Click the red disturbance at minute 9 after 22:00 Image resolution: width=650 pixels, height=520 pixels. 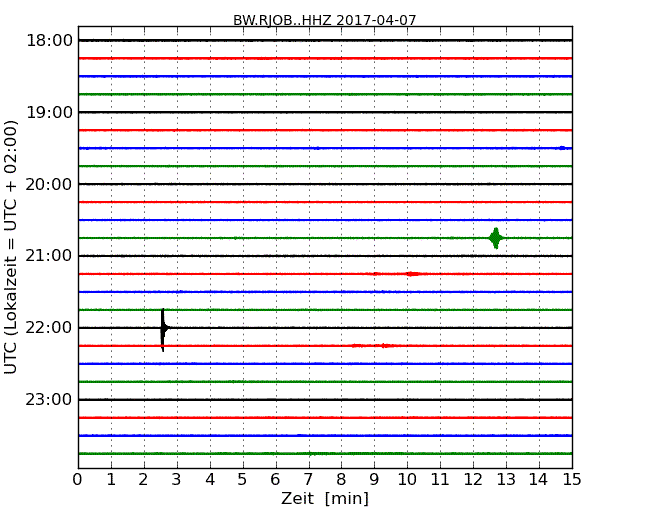(x=385, y=345)
